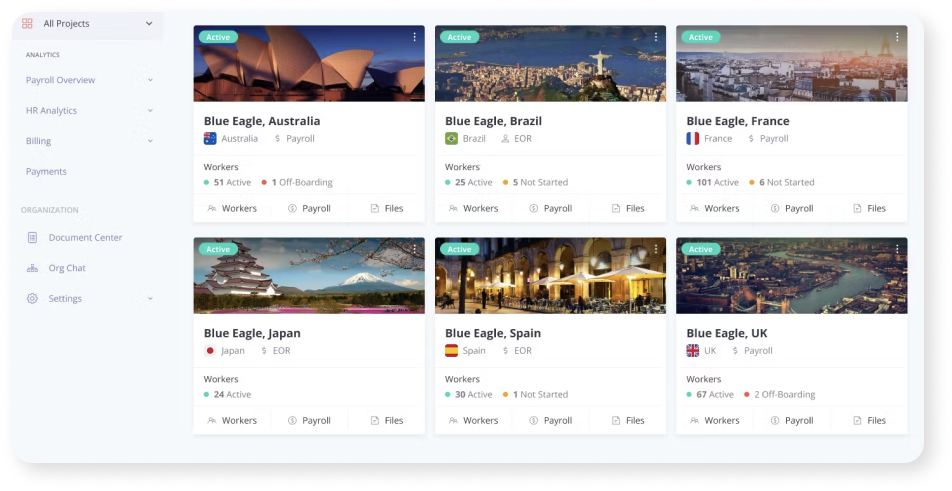This screenshot has height=491, width=952.
Task: Click kebab menu on Blue Eagle, France card
Action: click(897, 37)
